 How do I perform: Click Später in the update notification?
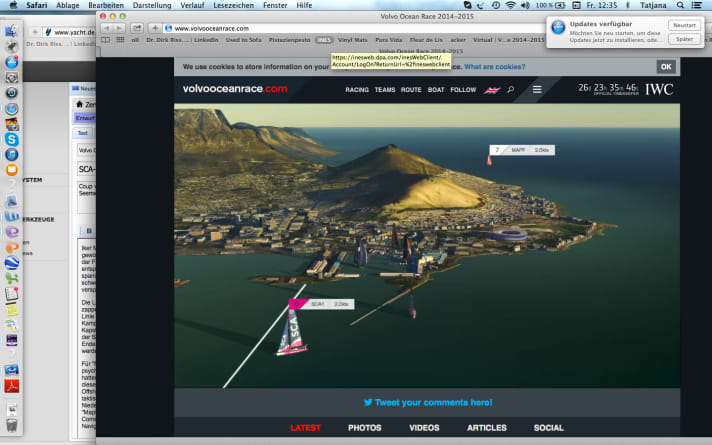[684, 39]
